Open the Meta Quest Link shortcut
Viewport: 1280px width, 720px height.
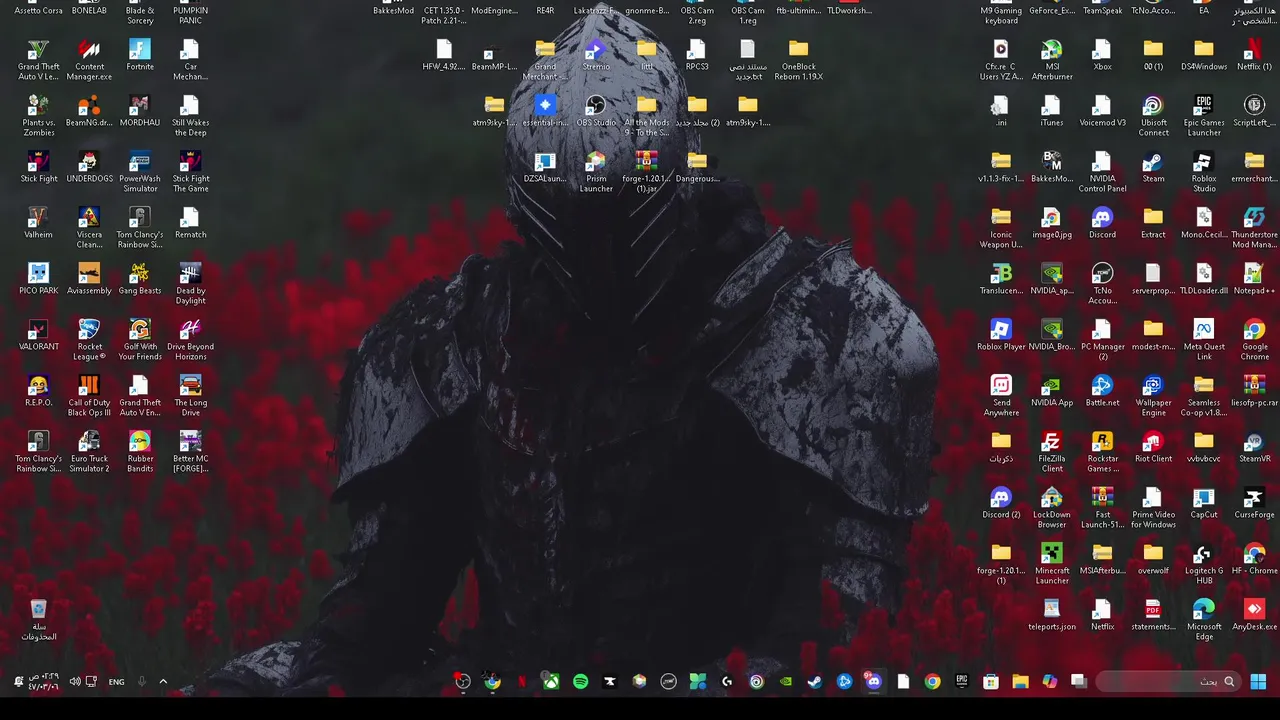click(1204, 340)
